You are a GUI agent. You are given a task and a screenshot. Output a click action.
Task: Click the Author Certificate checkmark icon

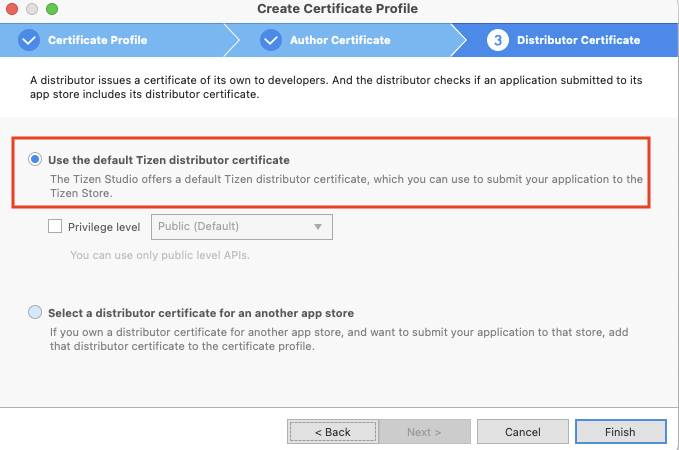[x=271, y=40]
